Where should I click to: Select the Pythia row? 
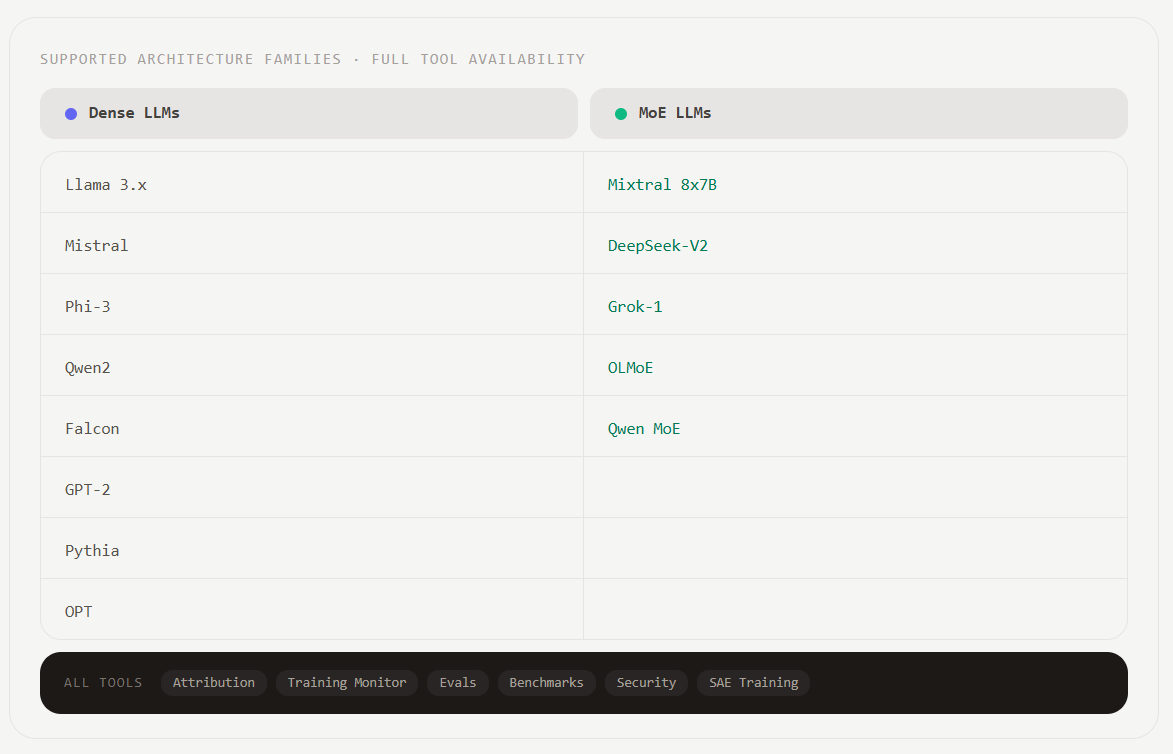pos(312,548)
